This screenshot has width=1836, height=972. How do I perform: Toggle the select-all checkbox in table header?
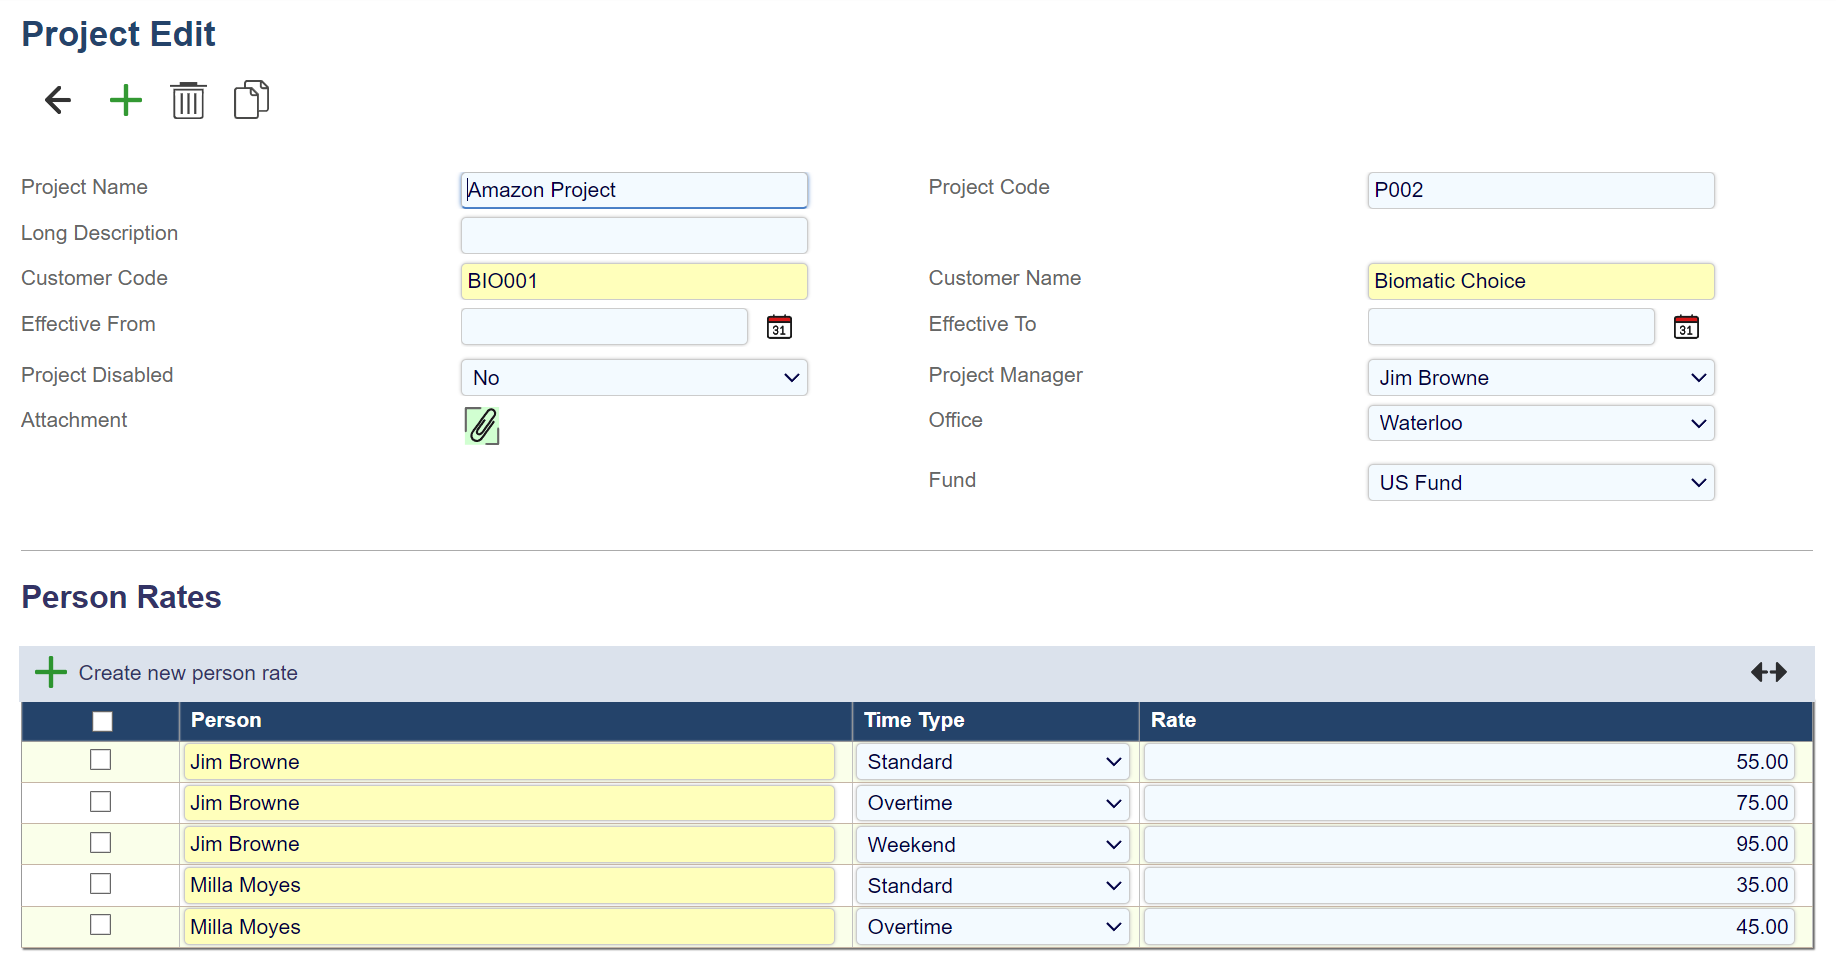pyautogui.click(x=102, y=721)
